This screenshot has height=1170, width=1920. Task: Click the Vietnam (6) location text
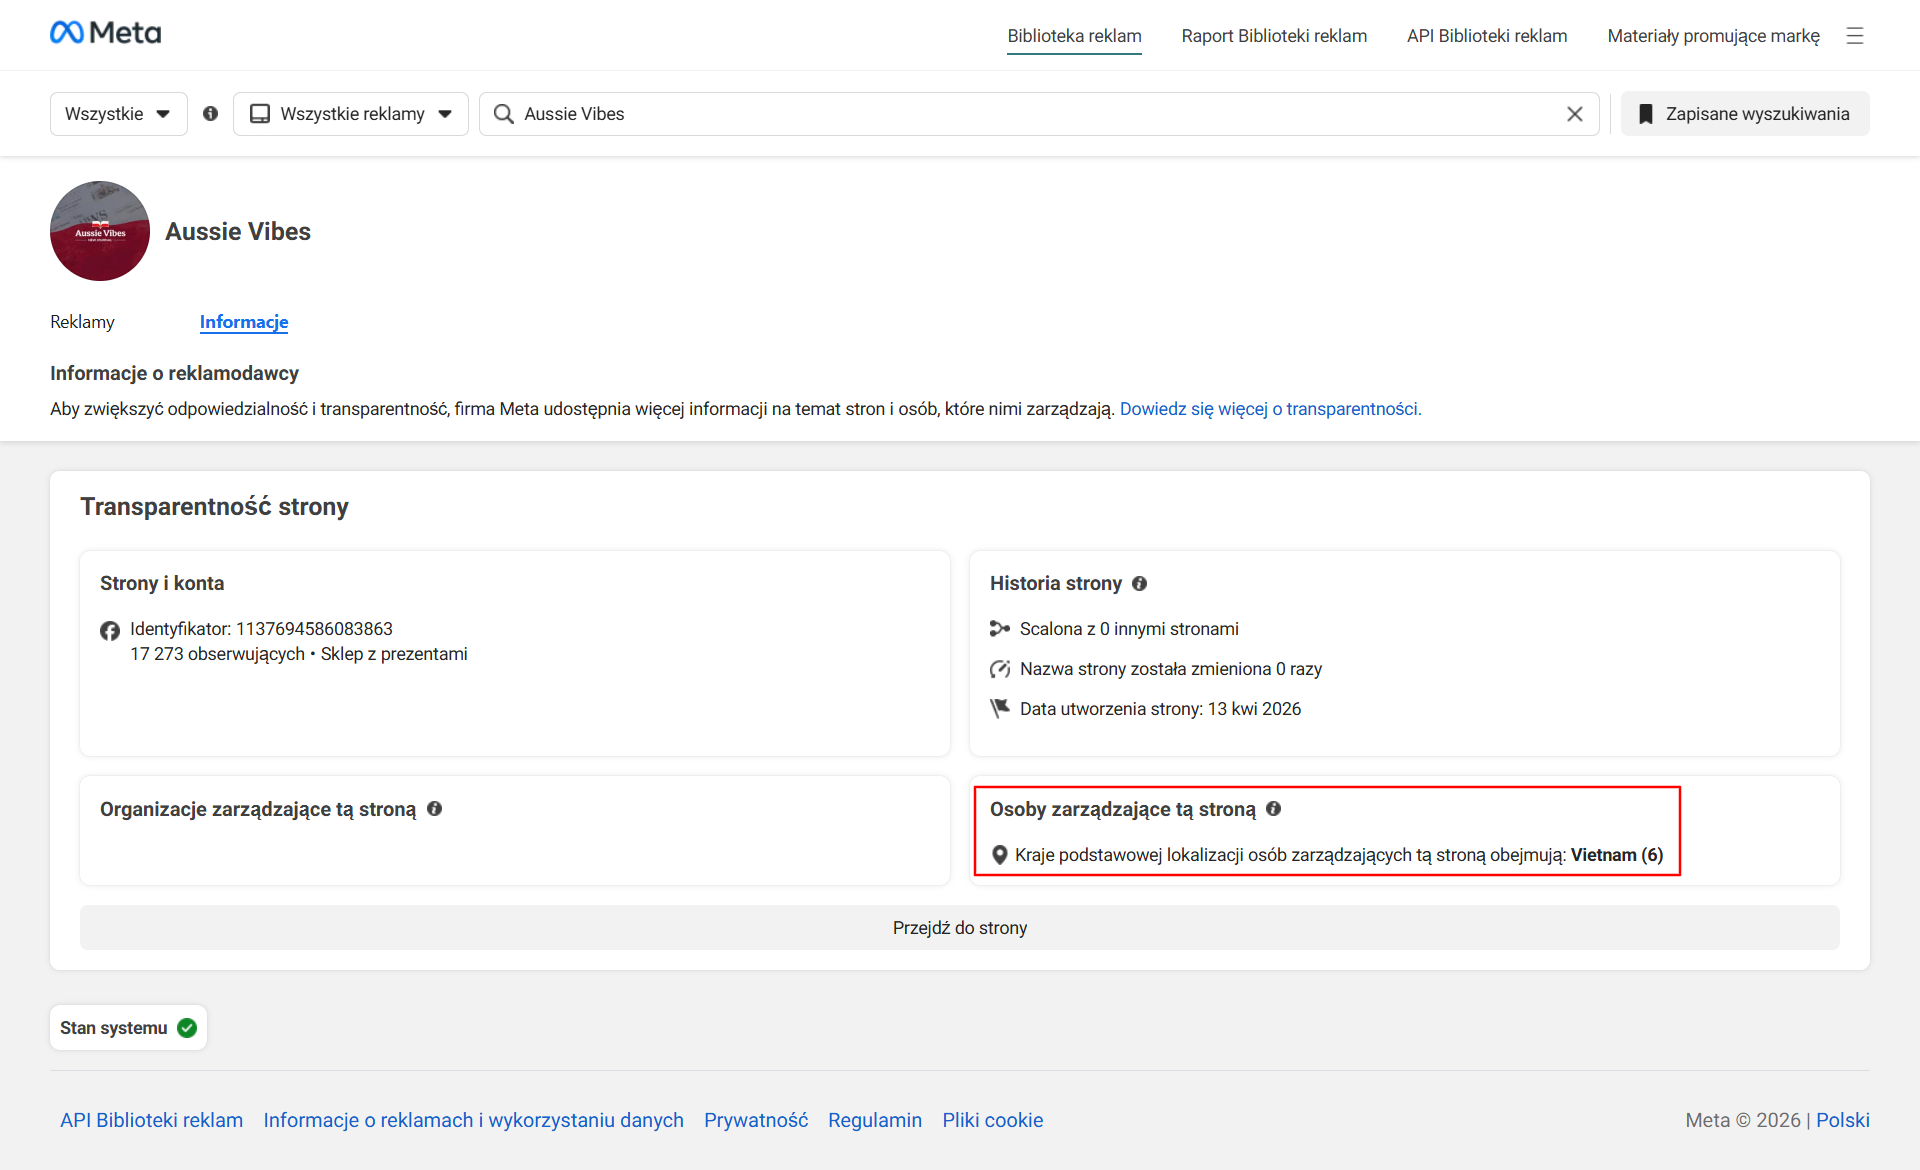click(1617, 855)
